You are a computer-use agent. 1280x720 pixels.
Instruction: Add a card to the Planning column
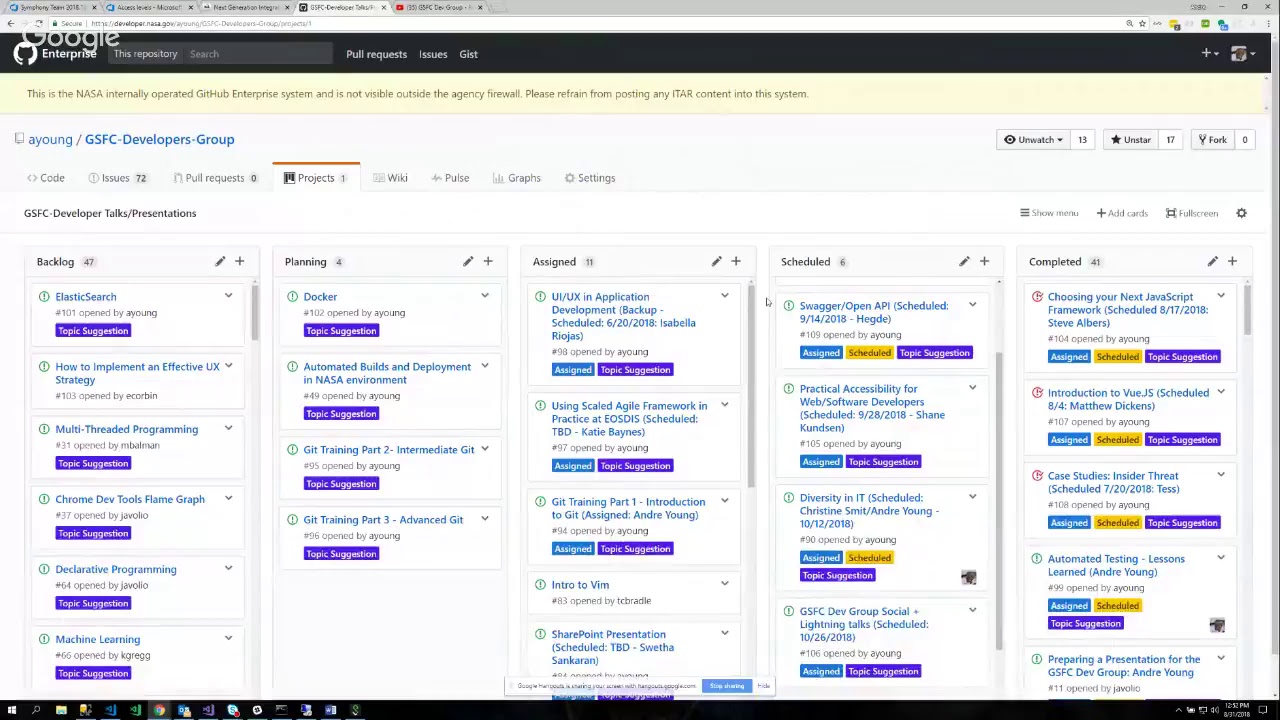488,262
